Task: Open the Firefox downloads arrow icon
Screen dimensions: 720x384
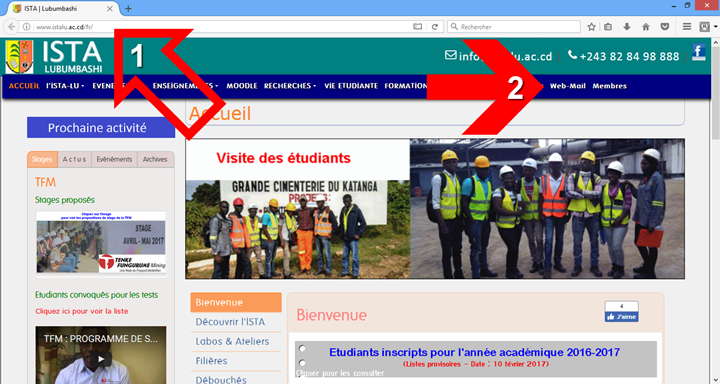Action: [627, 27]
